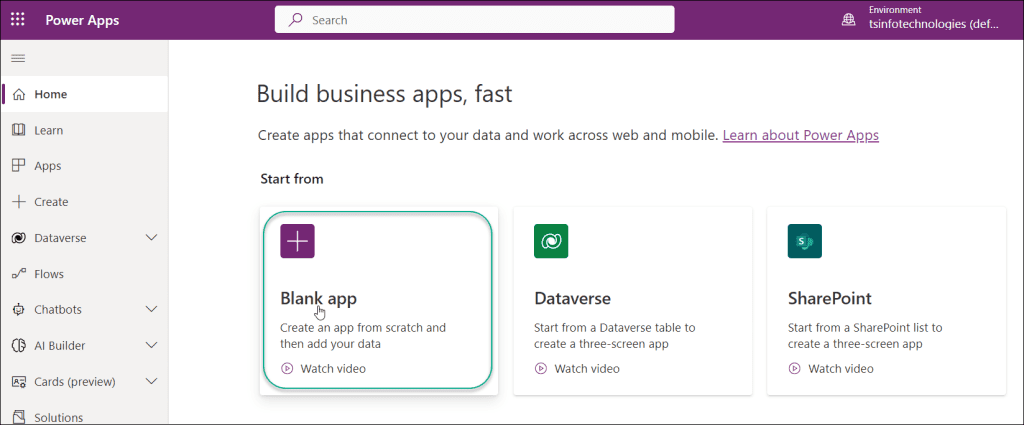Screen dimensions: 1024x425
Task: Click the 'Build business apps, fast' heading
Action: pos(385,93)
